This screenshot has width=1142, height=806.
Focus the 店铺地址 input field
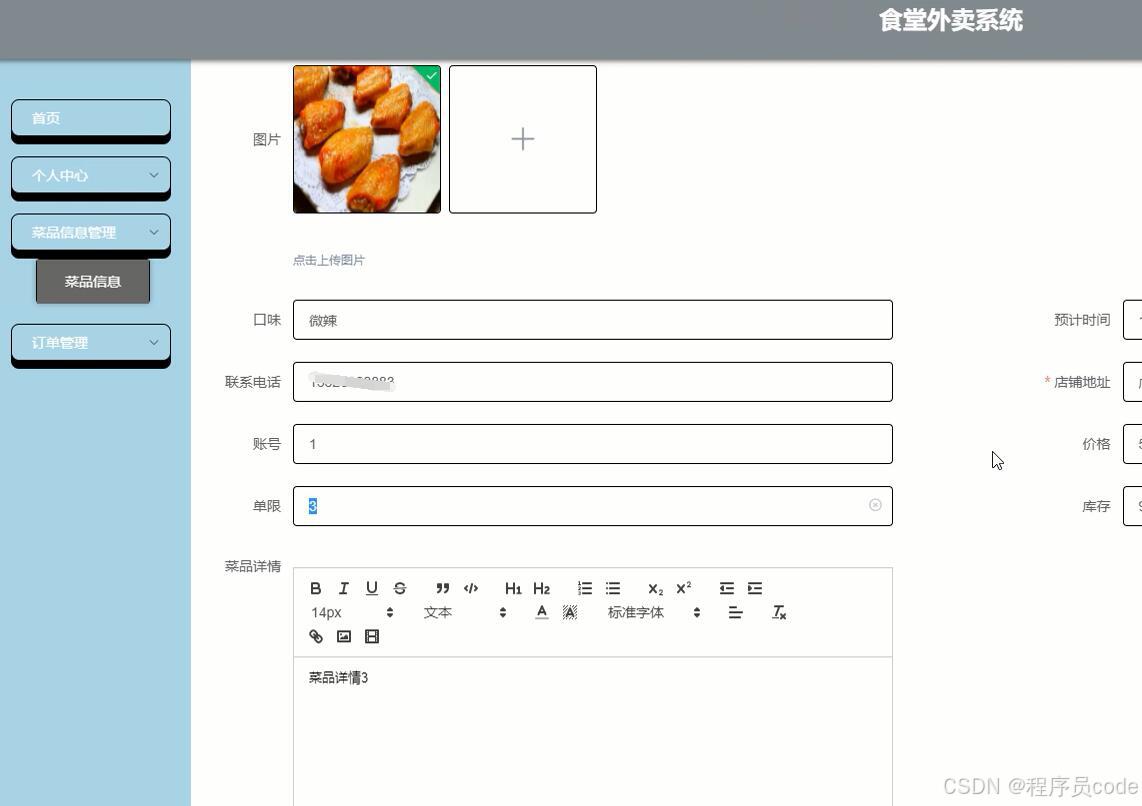[x=1133, y=382]
